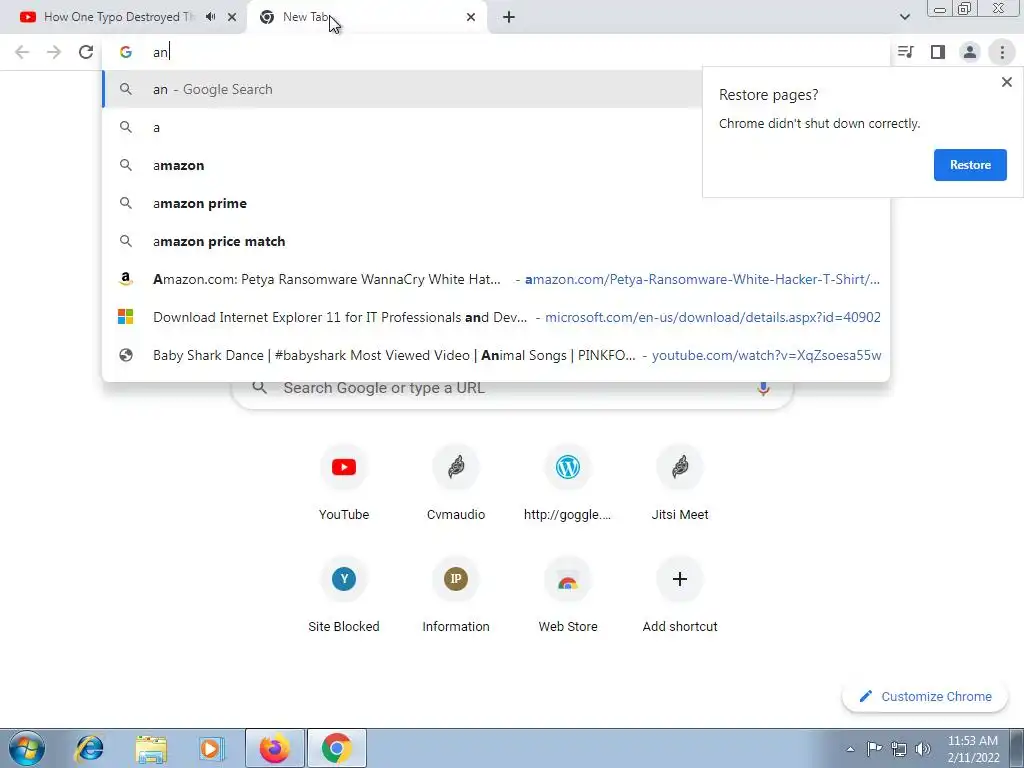Open the http://goggle... WordPress shortcut

click(568, 482)
